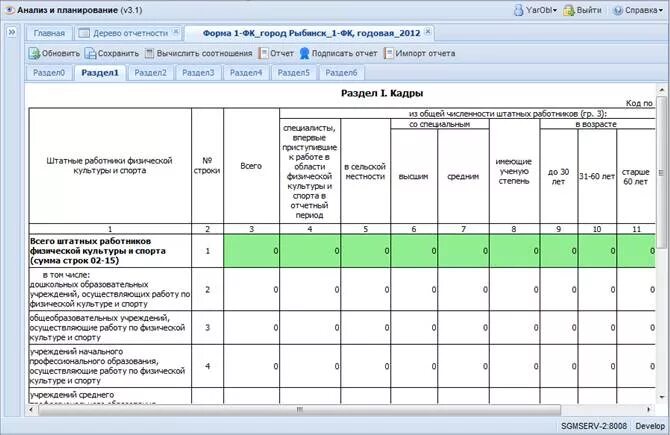Click vertical scrollbar up arrow
Viewport: 670px width, 435px height.
pos(661,90)
